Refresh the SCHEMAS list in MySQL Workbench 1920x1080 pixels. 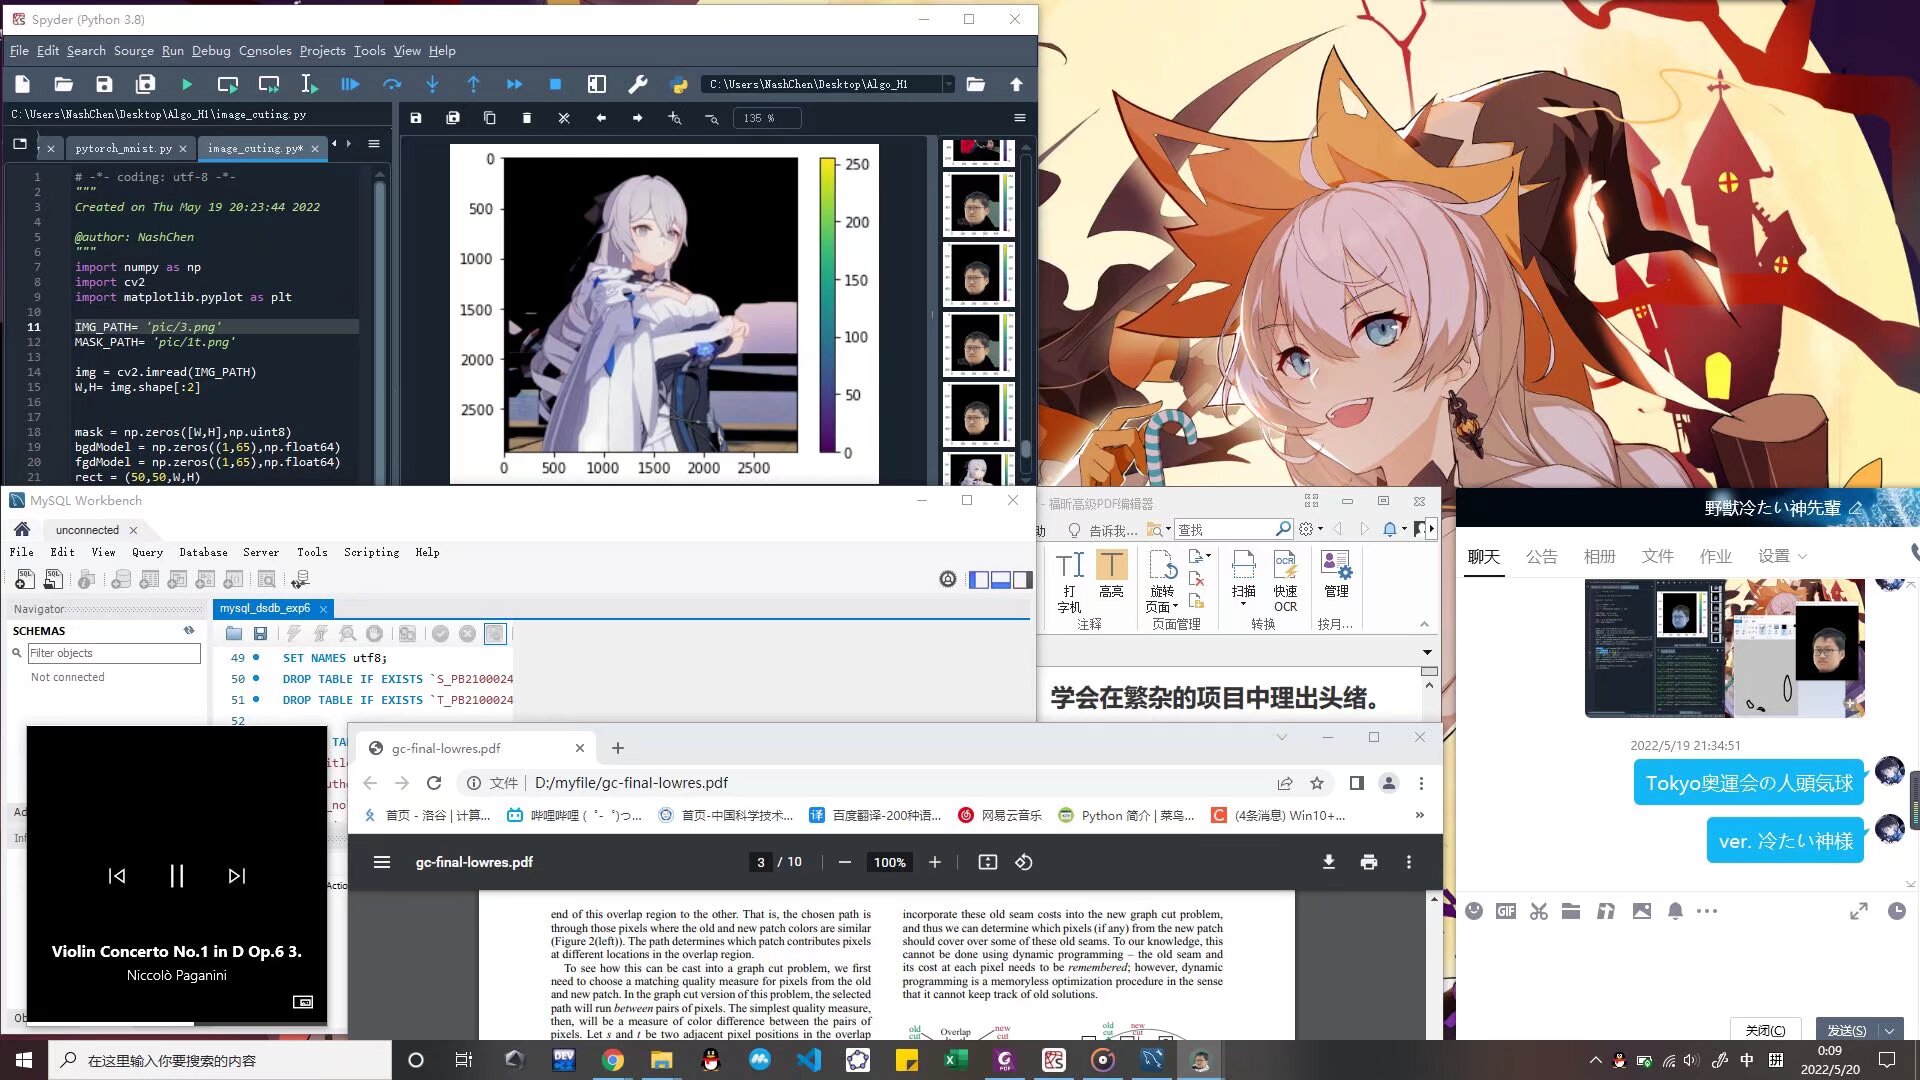[x=189, y=631]
